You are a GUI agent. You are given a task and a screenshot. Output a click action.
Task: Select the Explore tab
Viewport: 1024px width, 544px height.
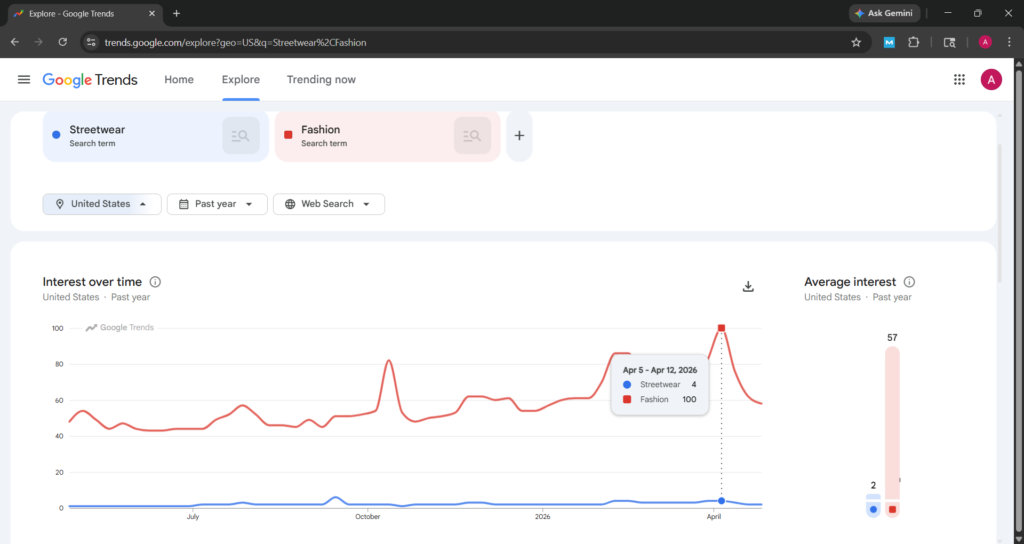[x=241, y=80]
